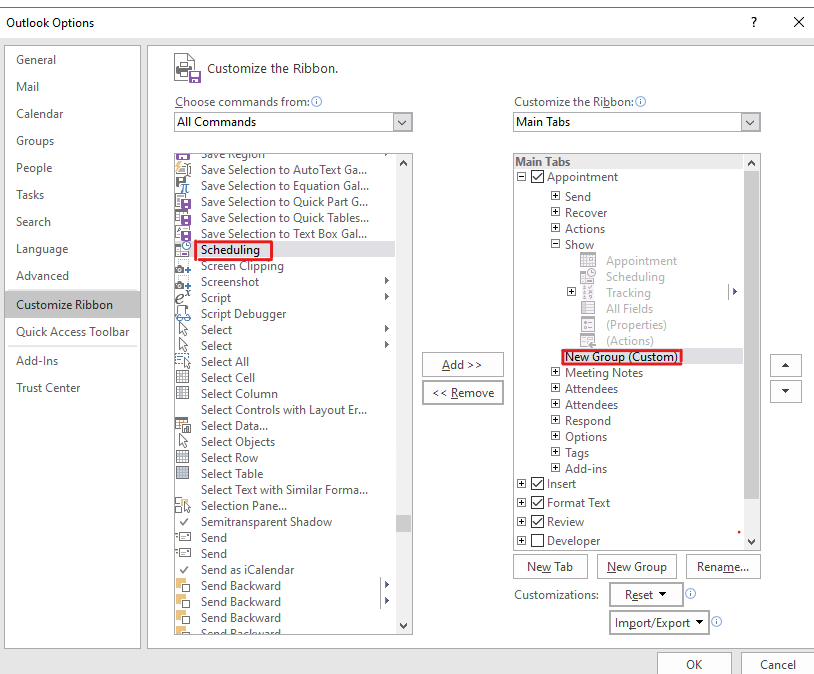
Task: Uncheck the Format Text tab checkbox
Action: coord(537,503)
